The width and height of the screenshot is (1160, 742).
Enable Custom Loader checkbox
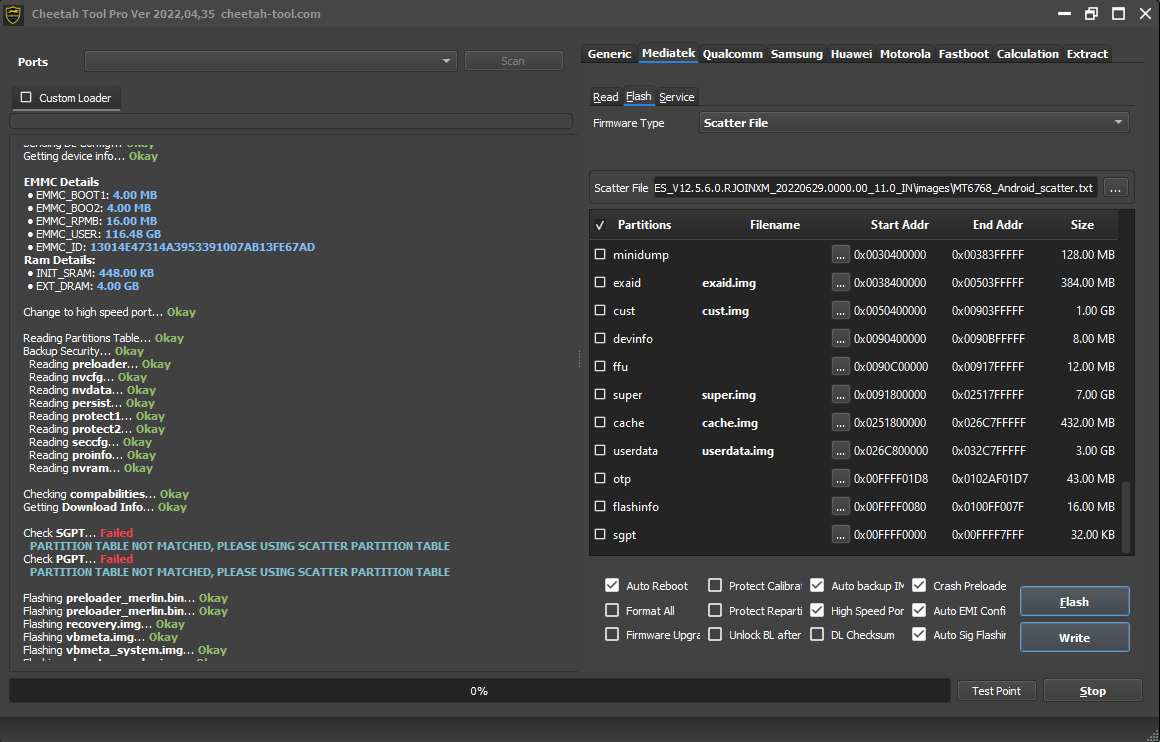coord(27,97)
